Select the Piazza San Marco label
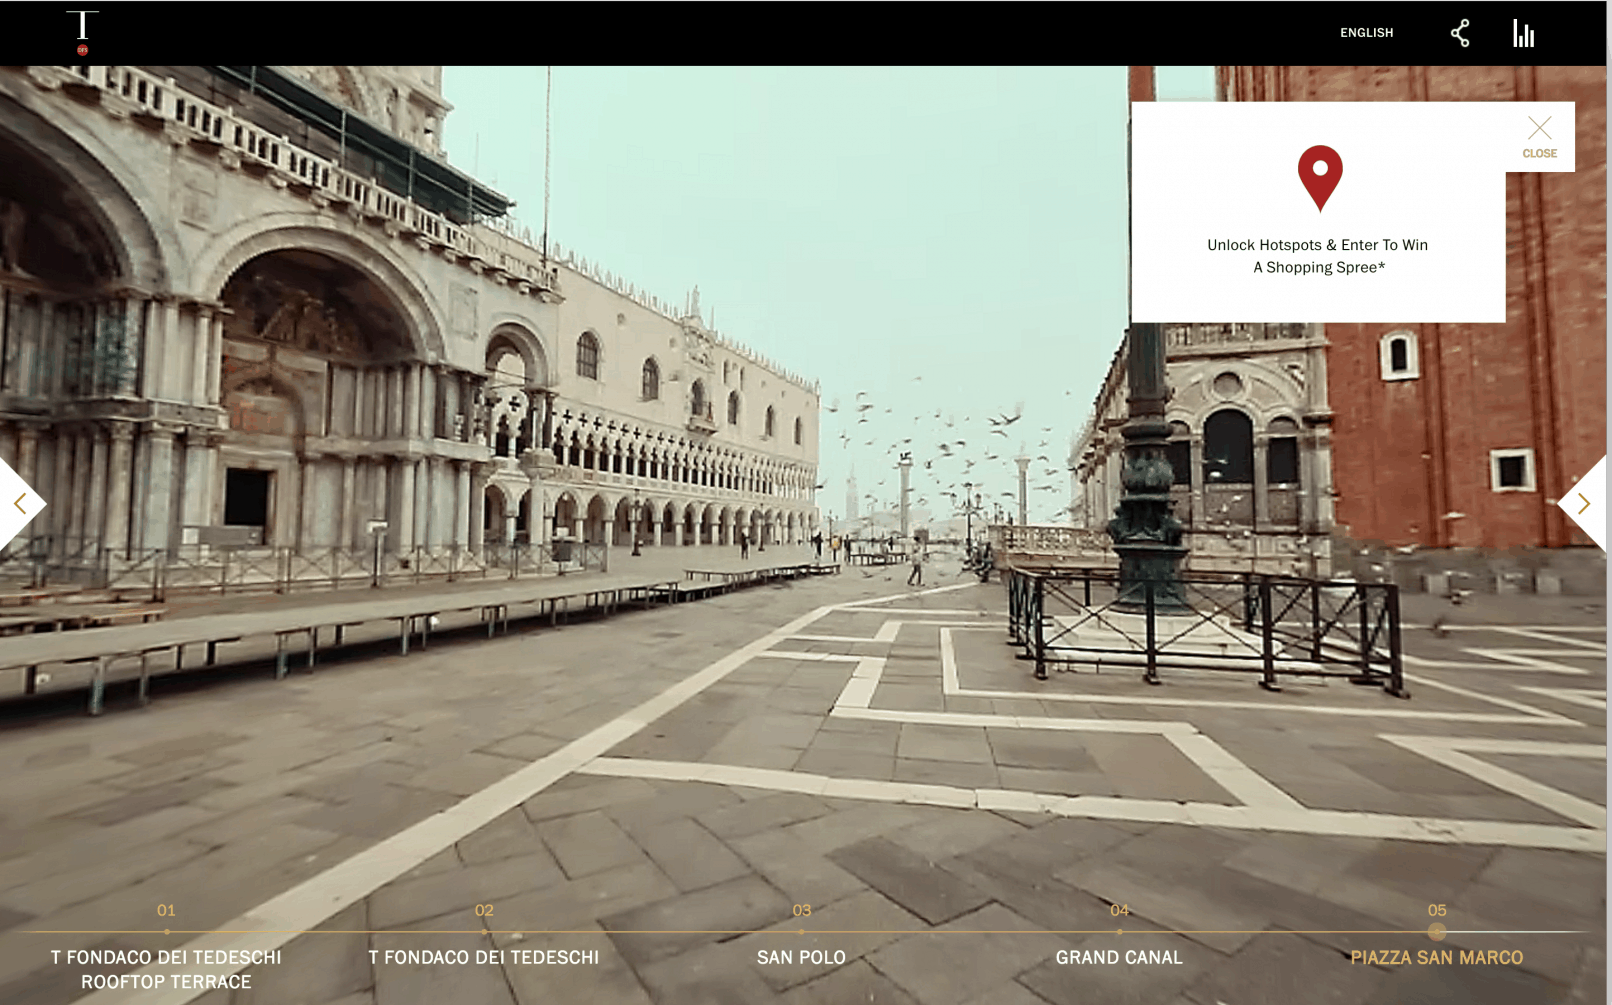 pyautogui.click(x=1436, y=957)
